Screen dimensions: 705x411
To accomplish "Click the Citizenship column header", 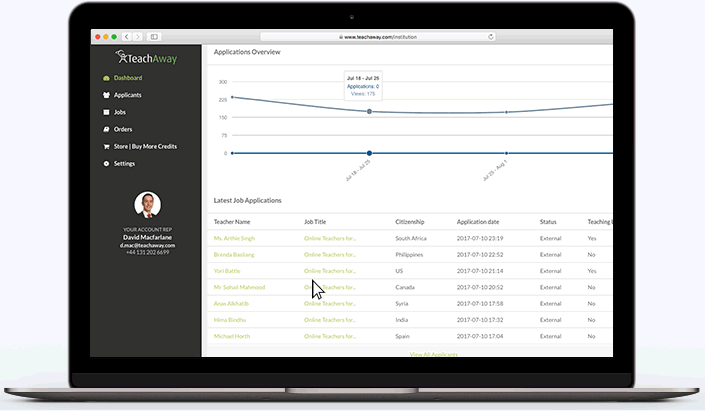I will tap(410, 222).
